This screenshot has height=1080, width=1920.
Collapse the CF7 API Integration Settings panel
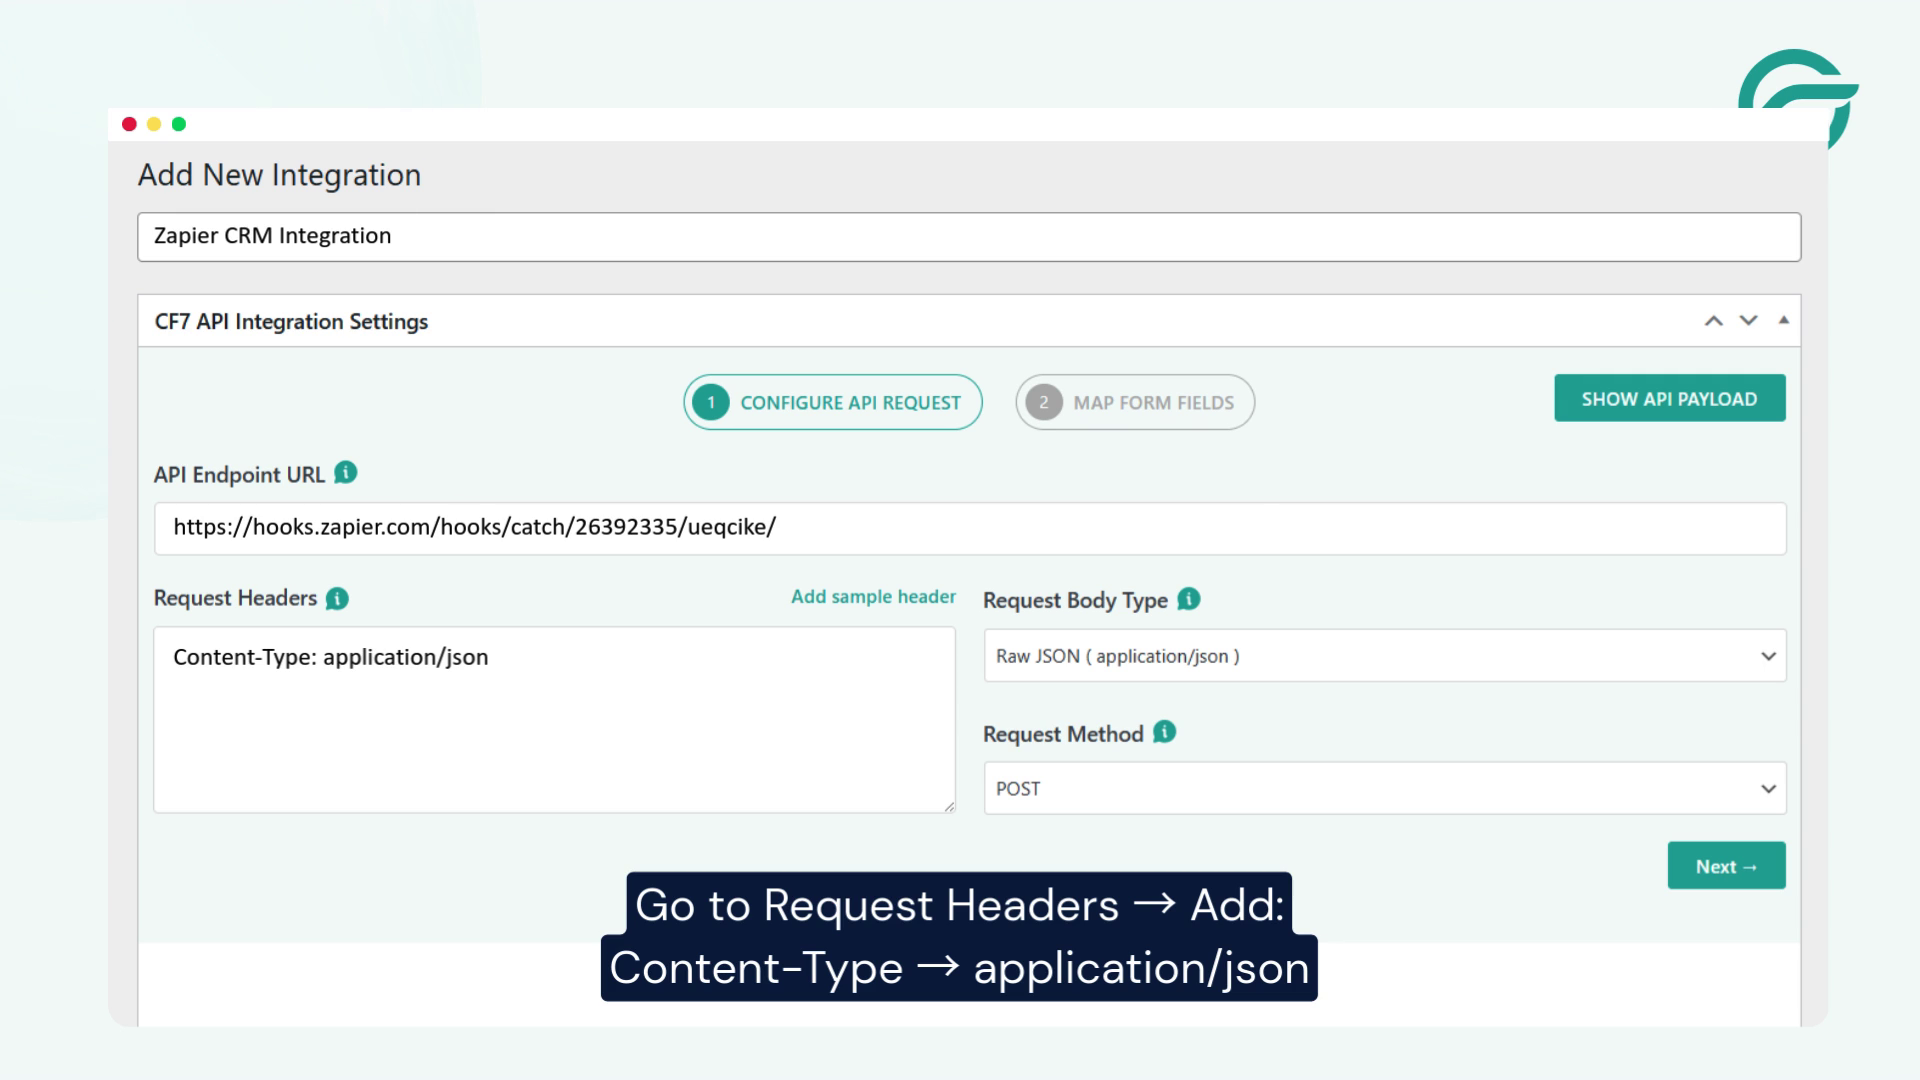(1783, 320)
